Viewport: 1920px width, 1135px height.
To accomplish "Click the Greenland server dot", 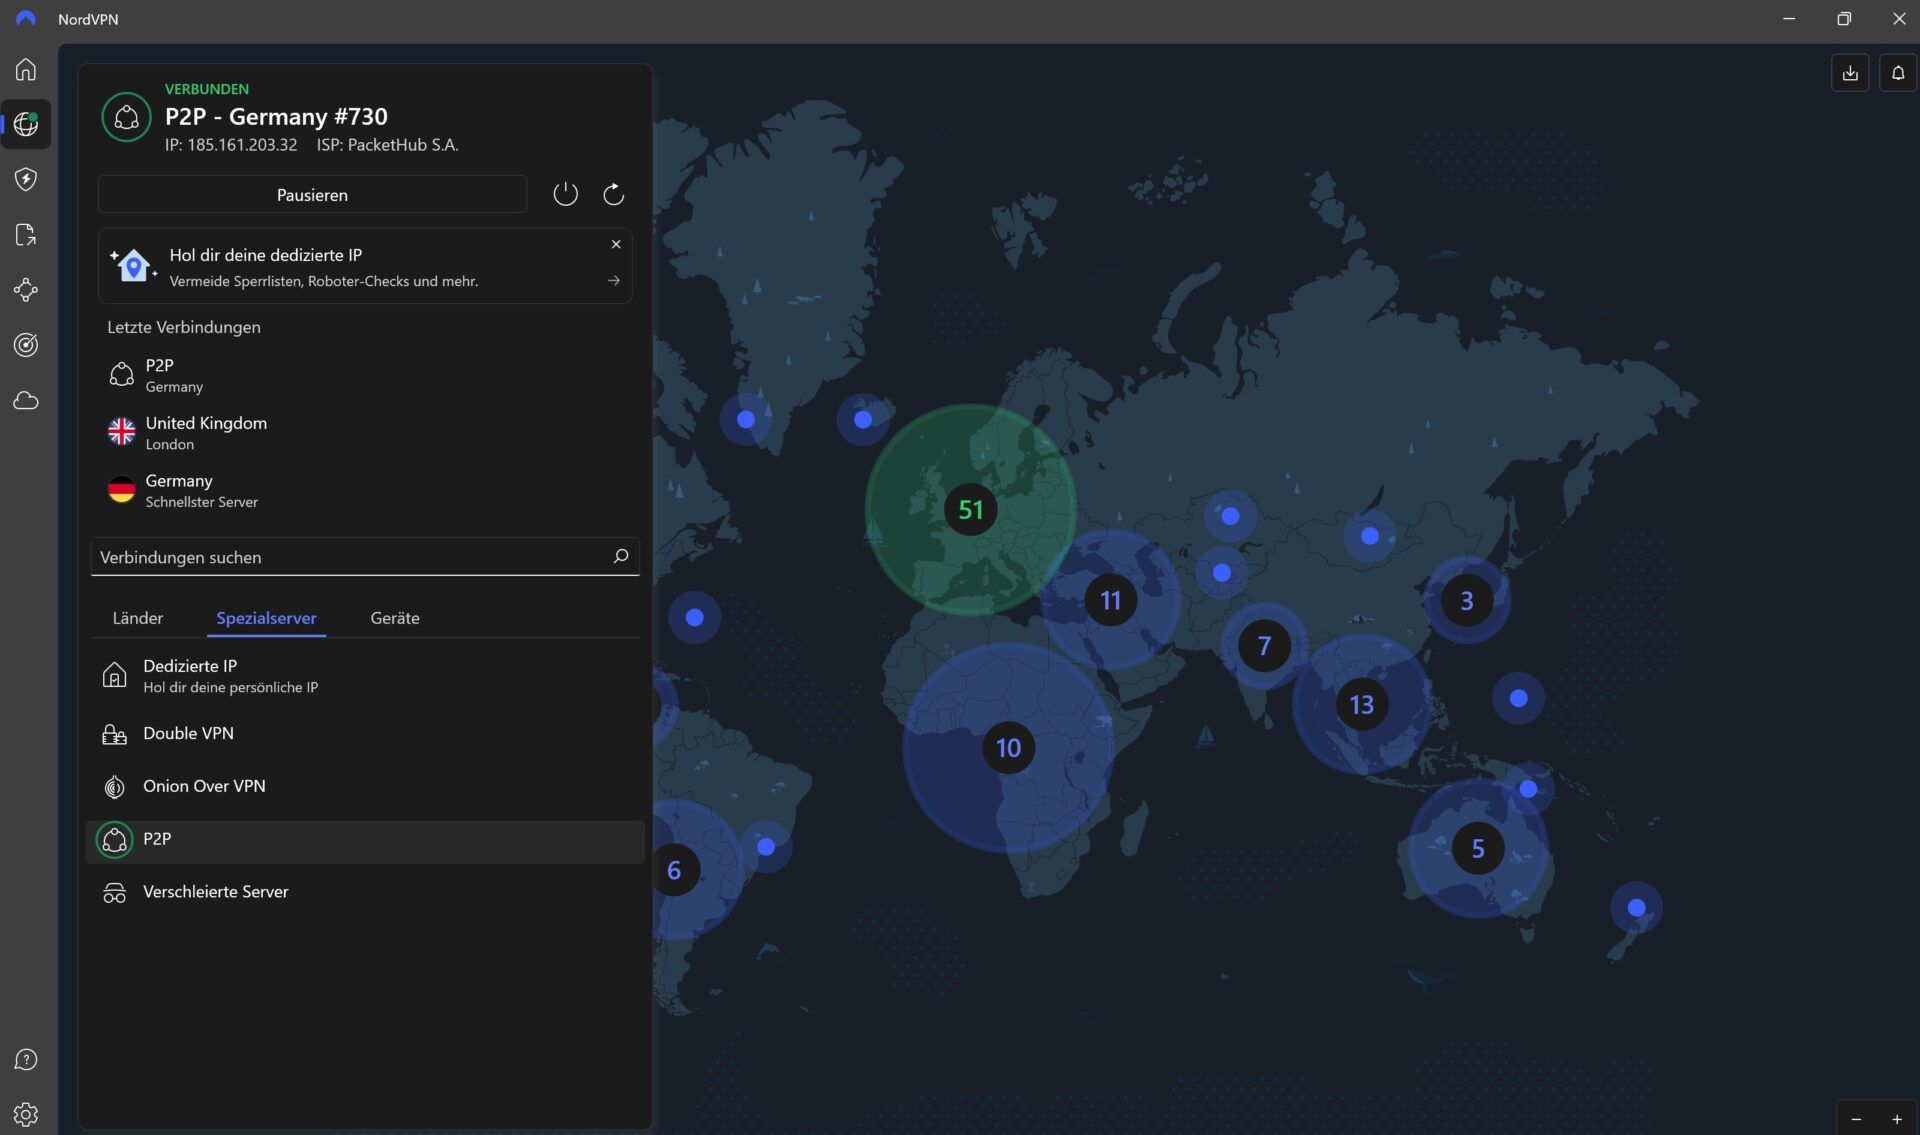I will (746, 419).
